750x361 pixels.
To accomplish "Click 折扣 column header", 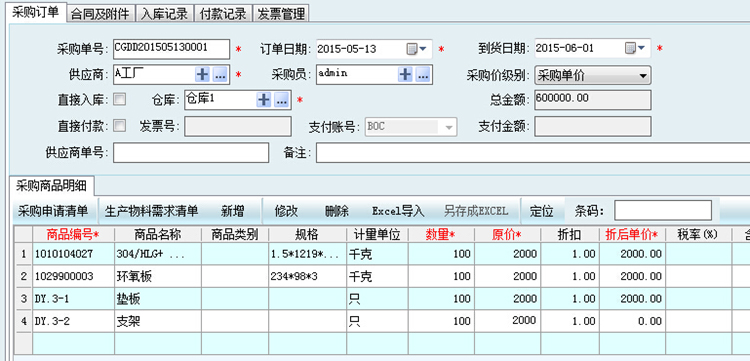I will [569, 234].
